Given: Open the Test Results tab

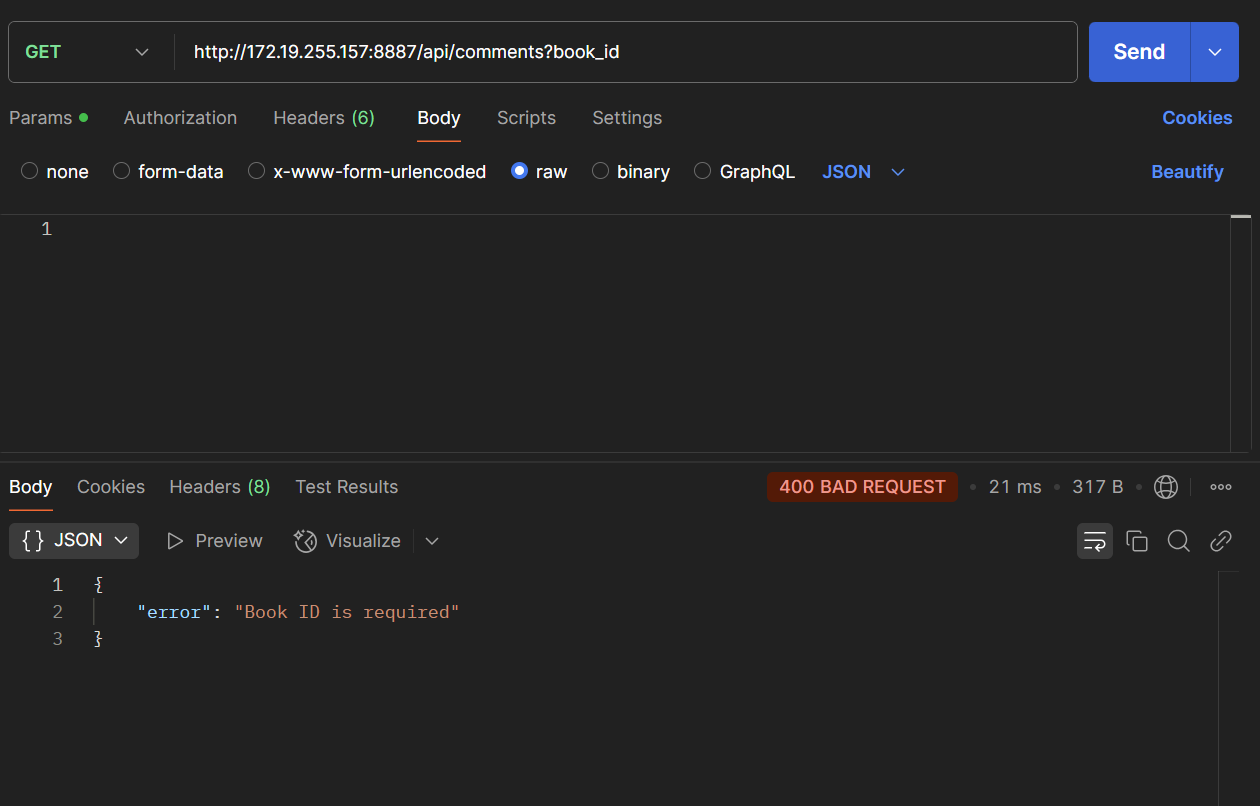Looking at the screenshot, I should [347, 487].
